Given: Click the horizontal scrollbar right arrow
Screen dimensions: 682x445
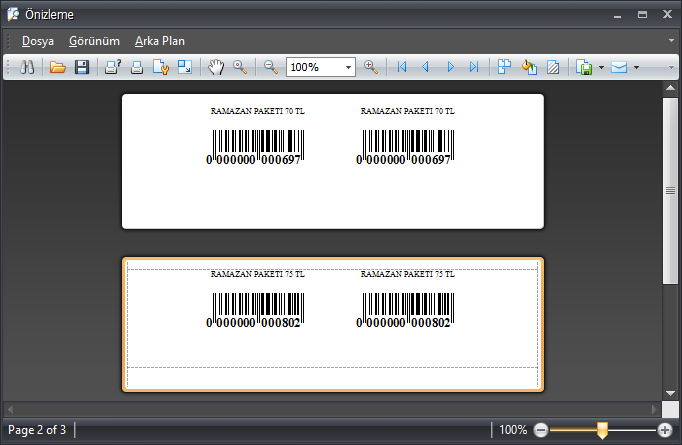Looking at the screenshot, I should (654, 409).
